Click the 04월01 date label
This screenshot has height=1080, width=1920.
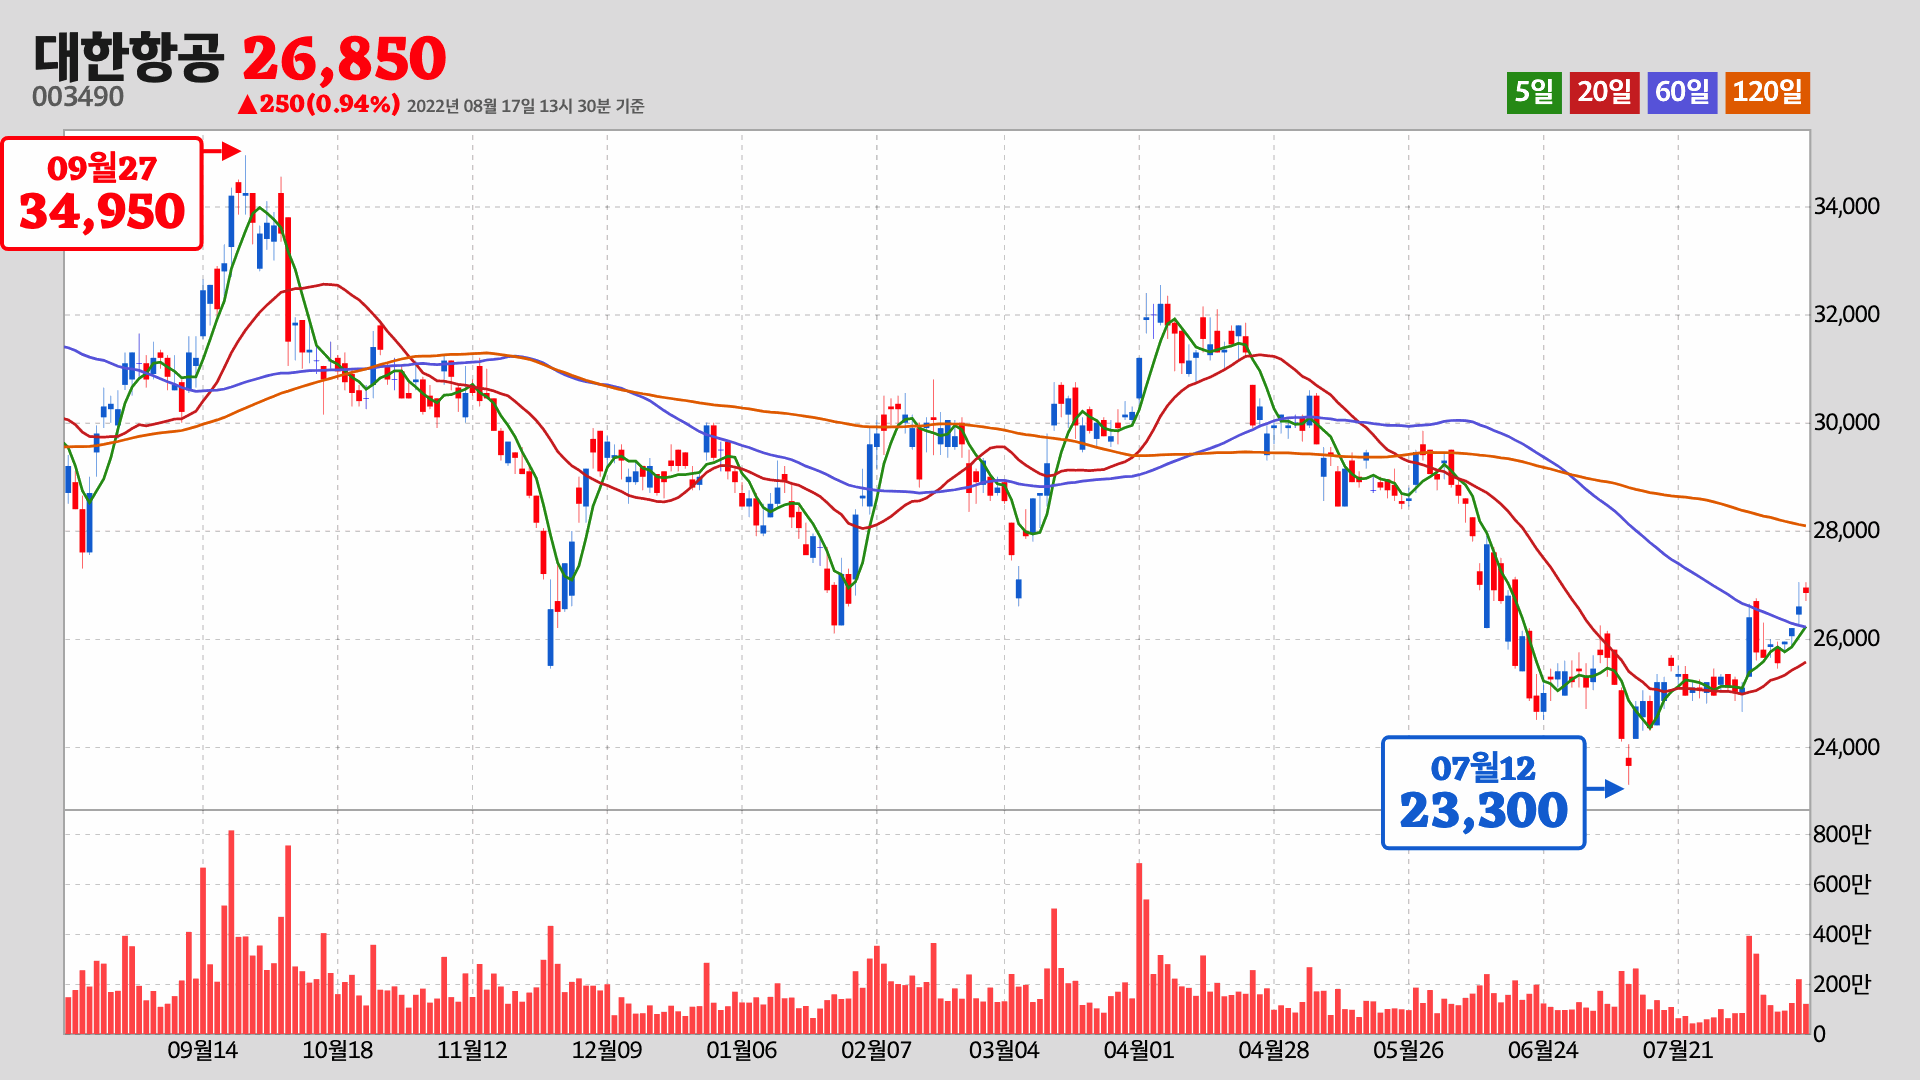(x=1138, y=1051)
